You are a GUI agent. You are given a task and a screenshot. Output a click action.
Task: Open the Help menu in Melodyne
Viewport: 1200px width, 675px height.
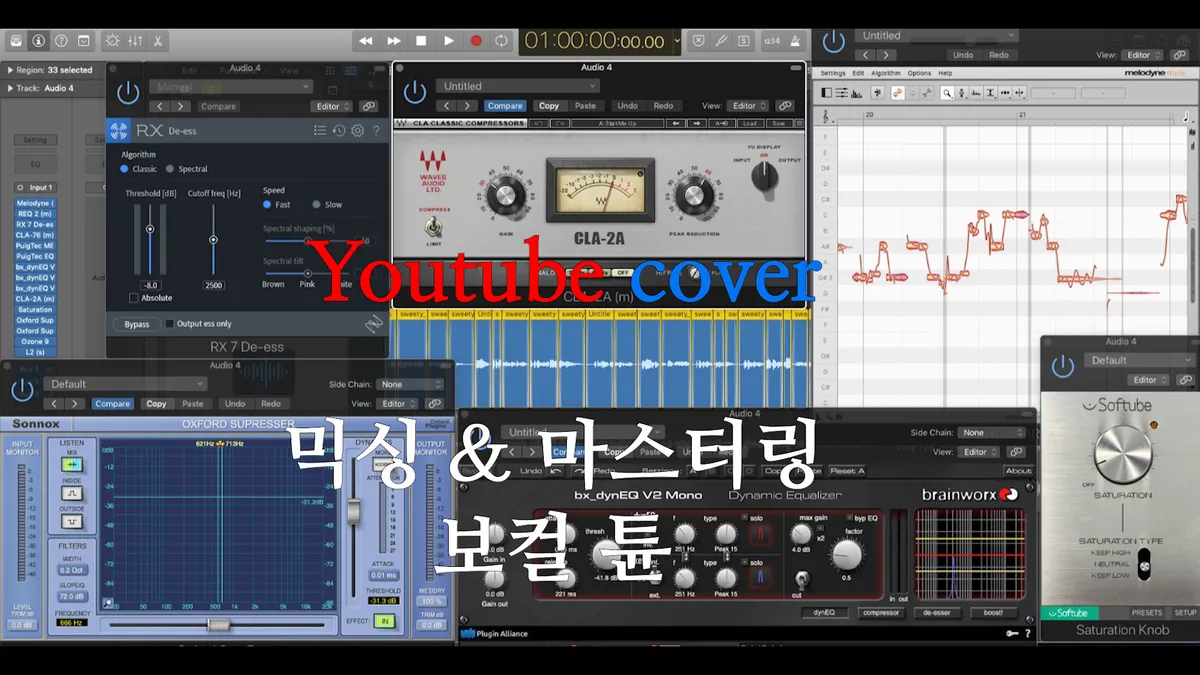click(x=945, y=73)
